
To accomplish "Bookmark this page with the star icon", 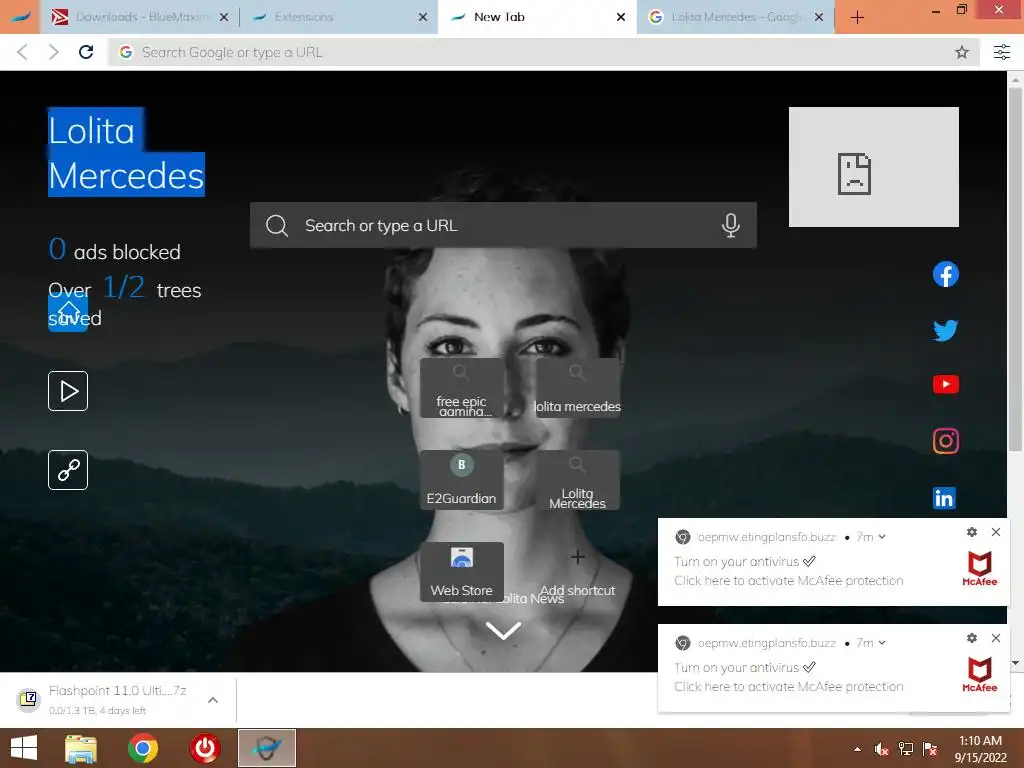I will 961,52.
